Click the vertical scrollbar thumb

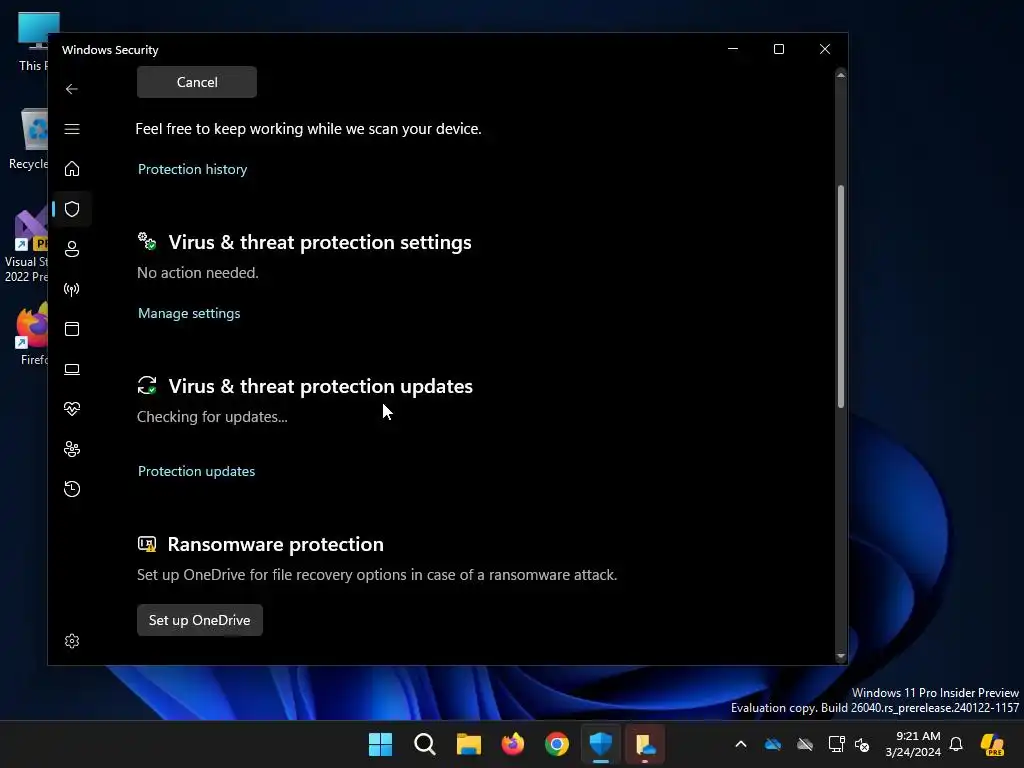(840, 297)
